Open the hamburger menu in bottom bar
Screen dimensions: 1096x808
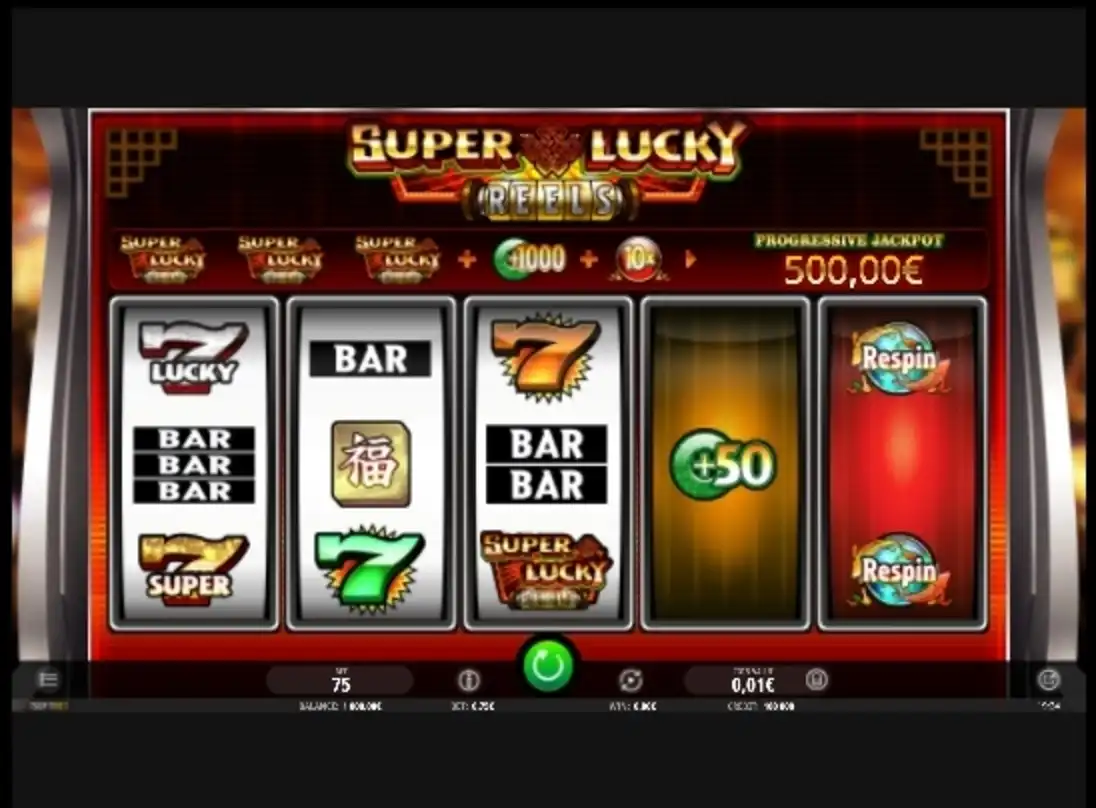pyautogui.click(x=48, y=679)
